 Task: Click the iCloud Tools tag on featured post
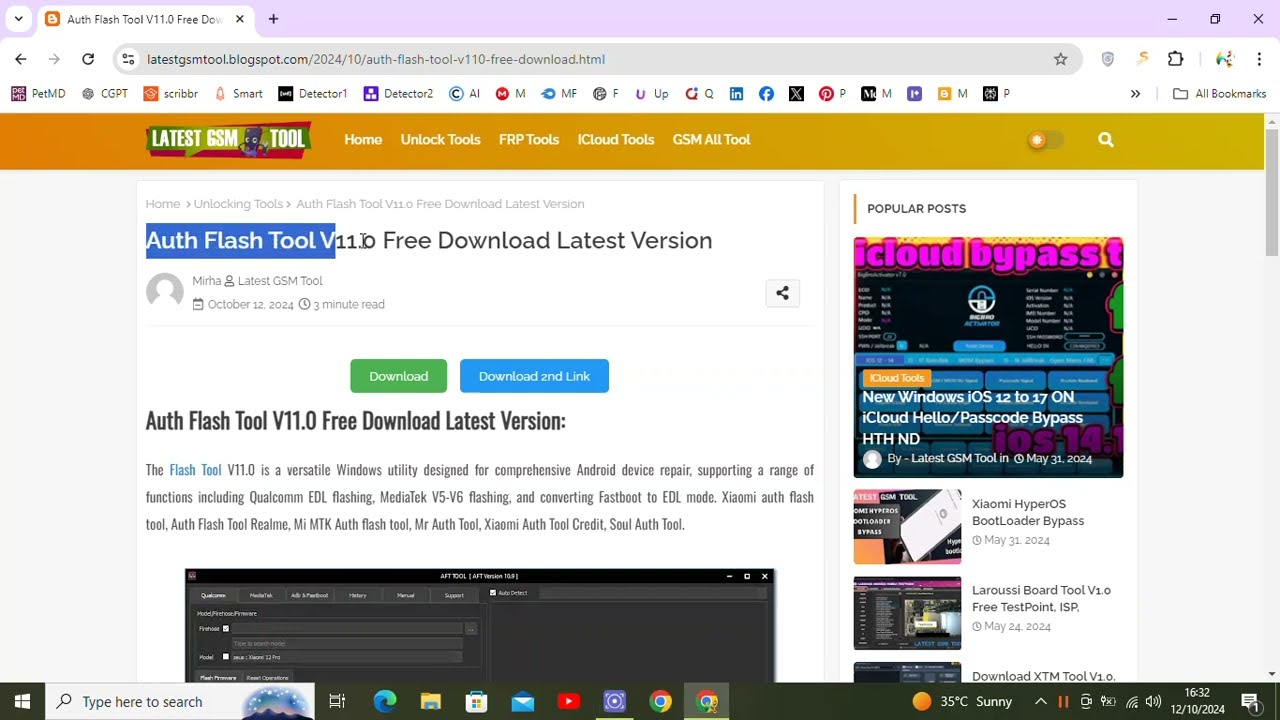point(897,378)
